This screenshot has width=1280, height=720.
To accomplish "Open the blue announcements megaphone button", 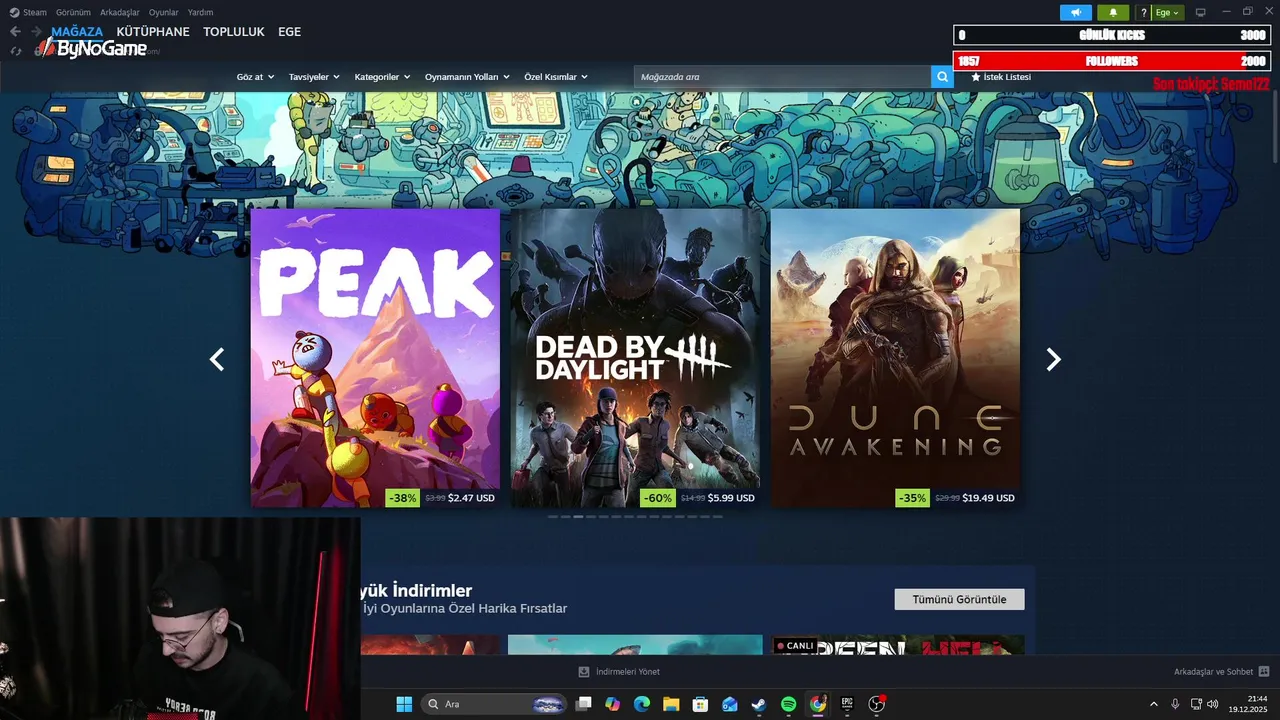I will [x=1076, y=13].
